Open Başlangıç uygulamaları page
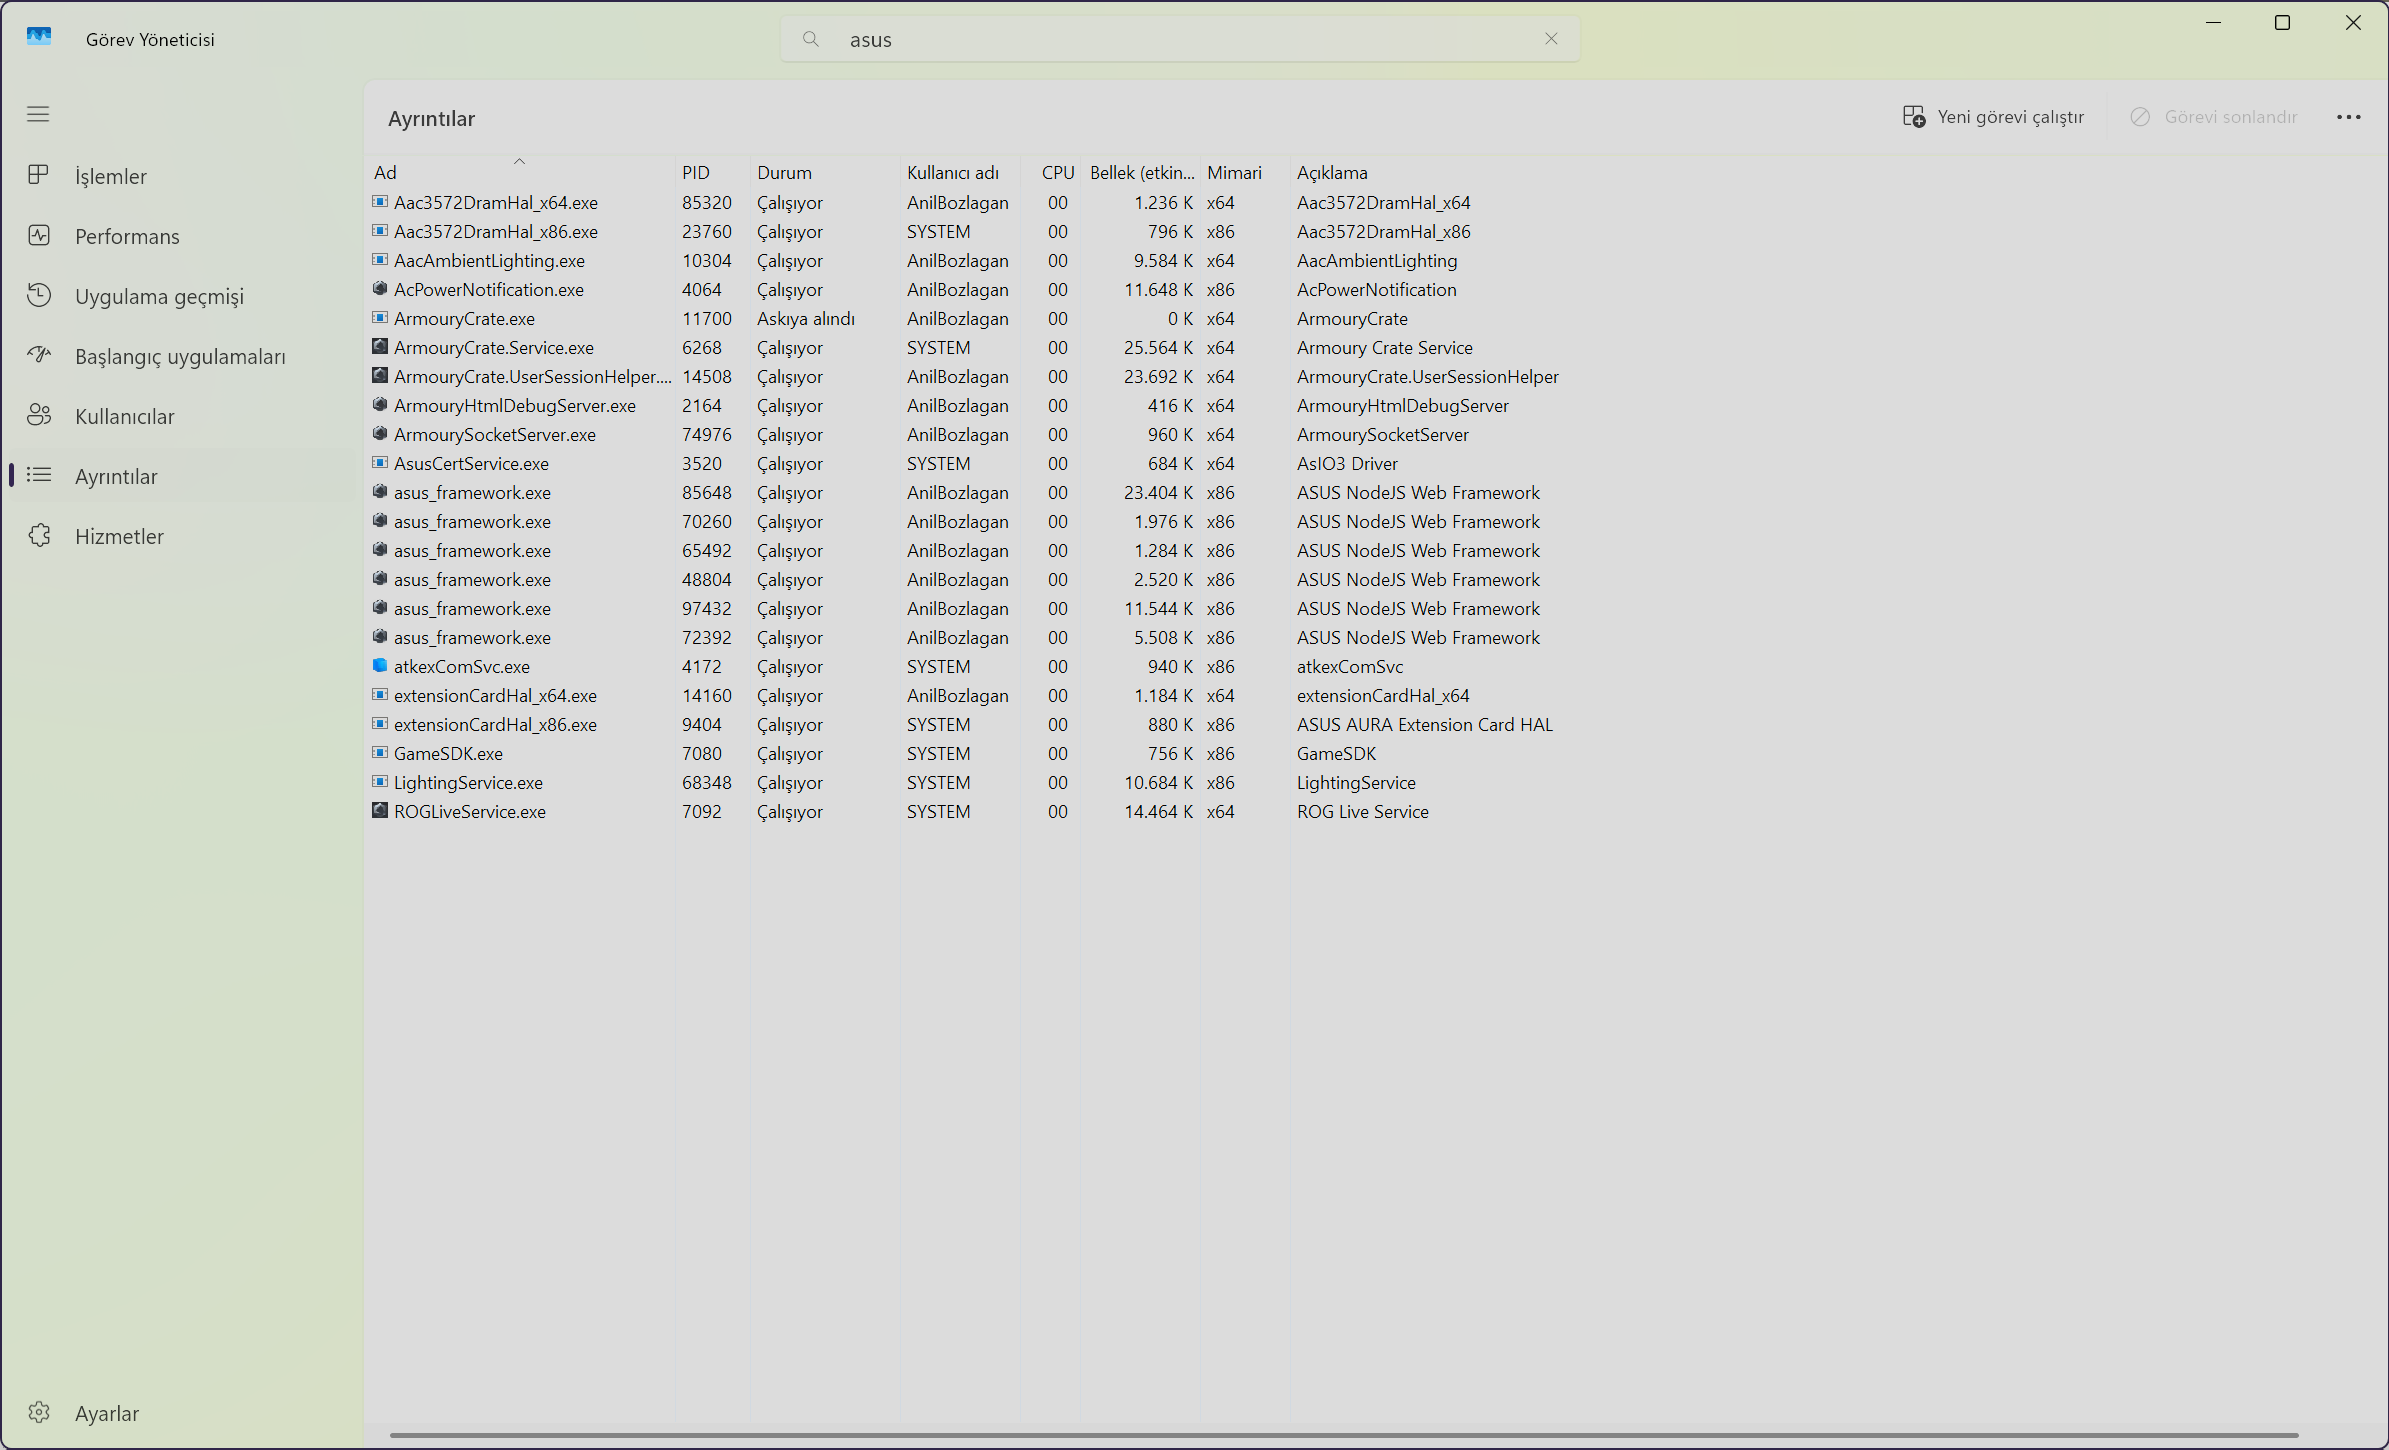The height and width of the screenshot is (1450, 2389). 180,356
